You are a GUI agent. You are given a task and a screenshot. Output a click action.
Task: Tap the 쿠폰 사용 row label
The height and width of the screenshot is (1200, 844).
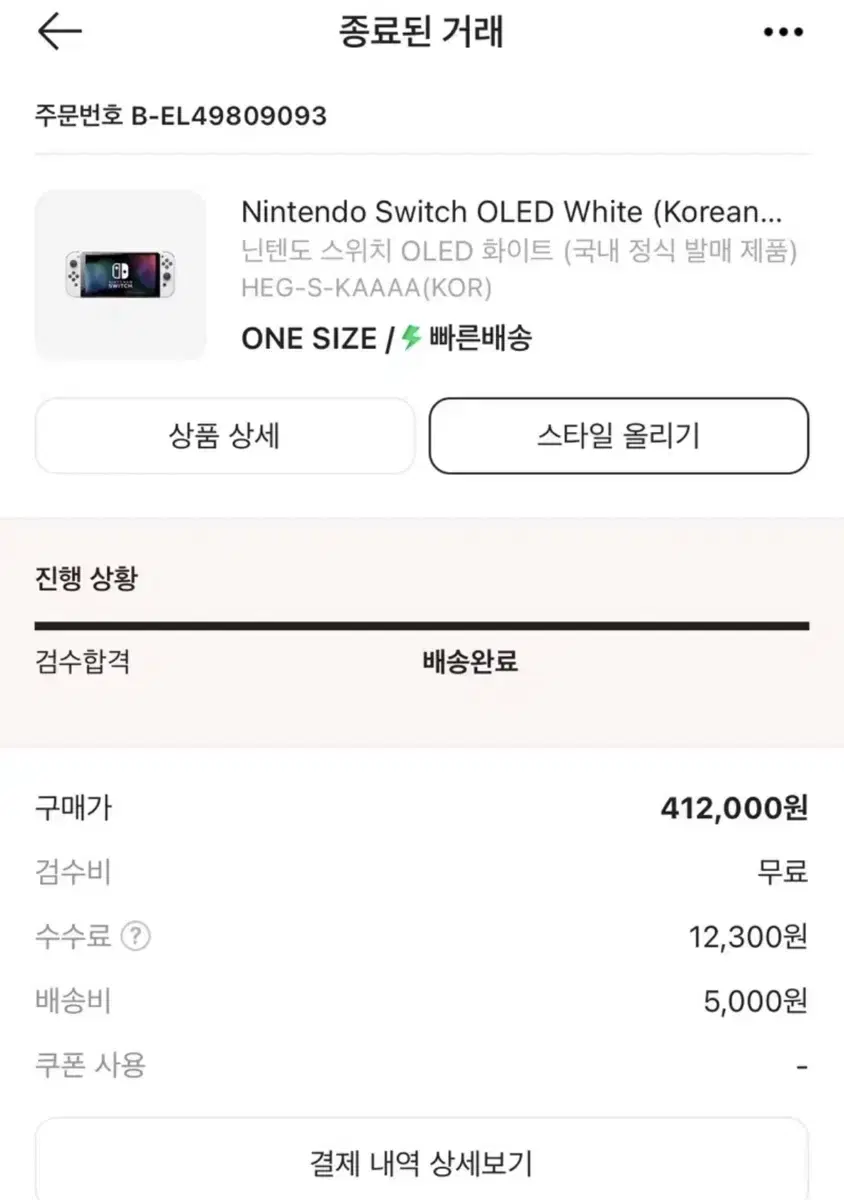pos(90,1065)
